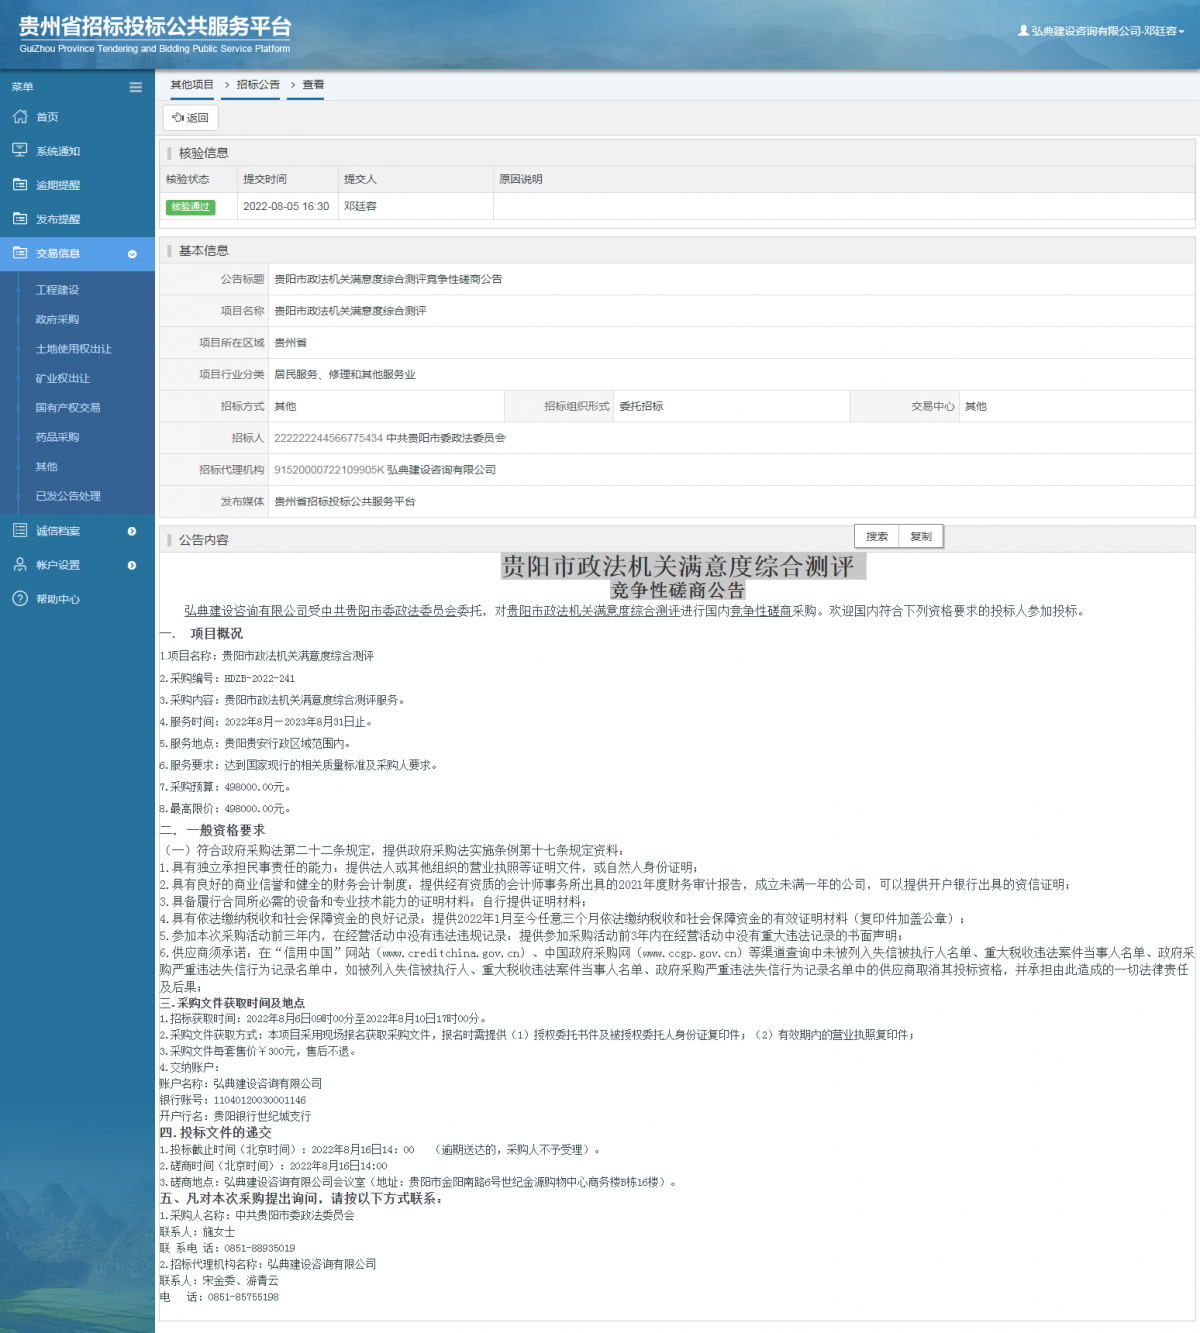Select 其他 submenu item in sidebar
Viewport: 1200px width, 1333px height.
(x=46, y=467)
